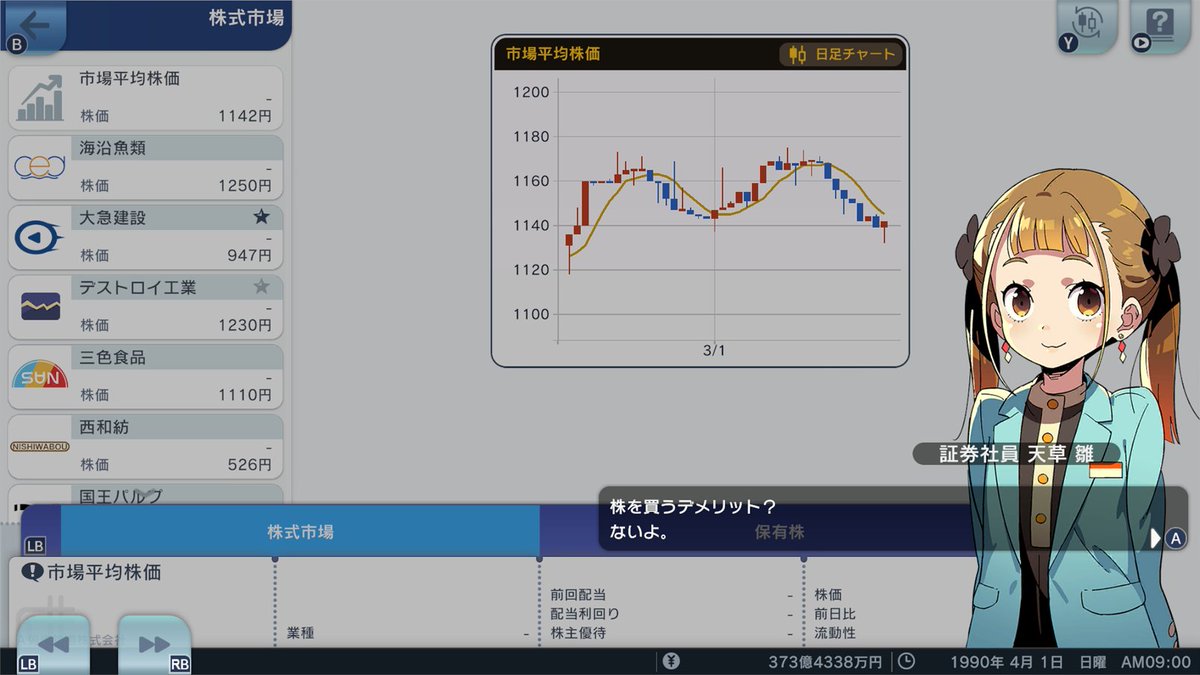Screen dimensions: 1200x675
Task: Click the 前日比 field label
Action: click(x=835, y=613)
